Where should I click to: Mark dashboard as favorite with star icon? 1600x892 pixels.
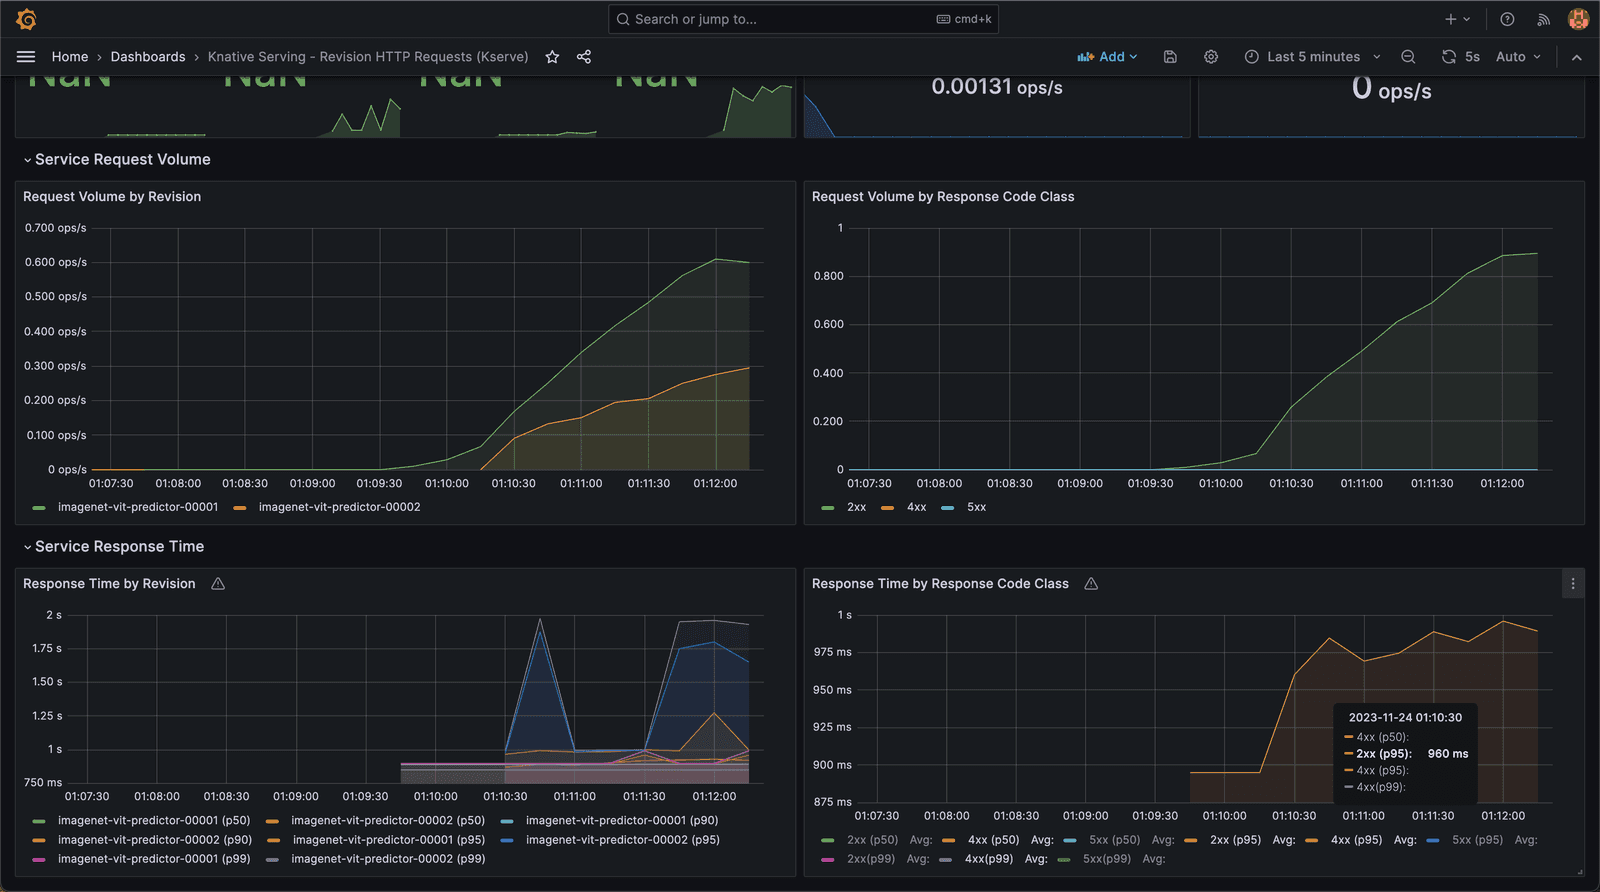pyautogui.click(x=552, y=57)
